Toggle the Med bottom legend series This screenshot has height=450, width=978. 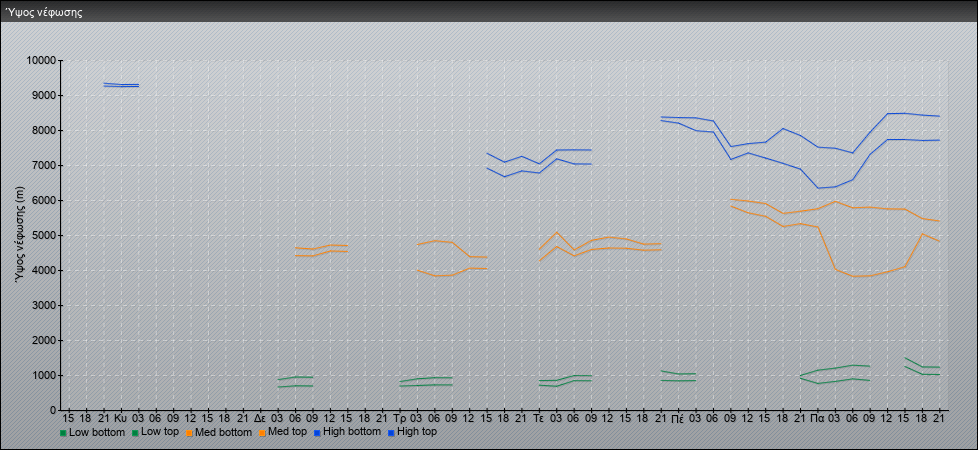tap(219, 431)
